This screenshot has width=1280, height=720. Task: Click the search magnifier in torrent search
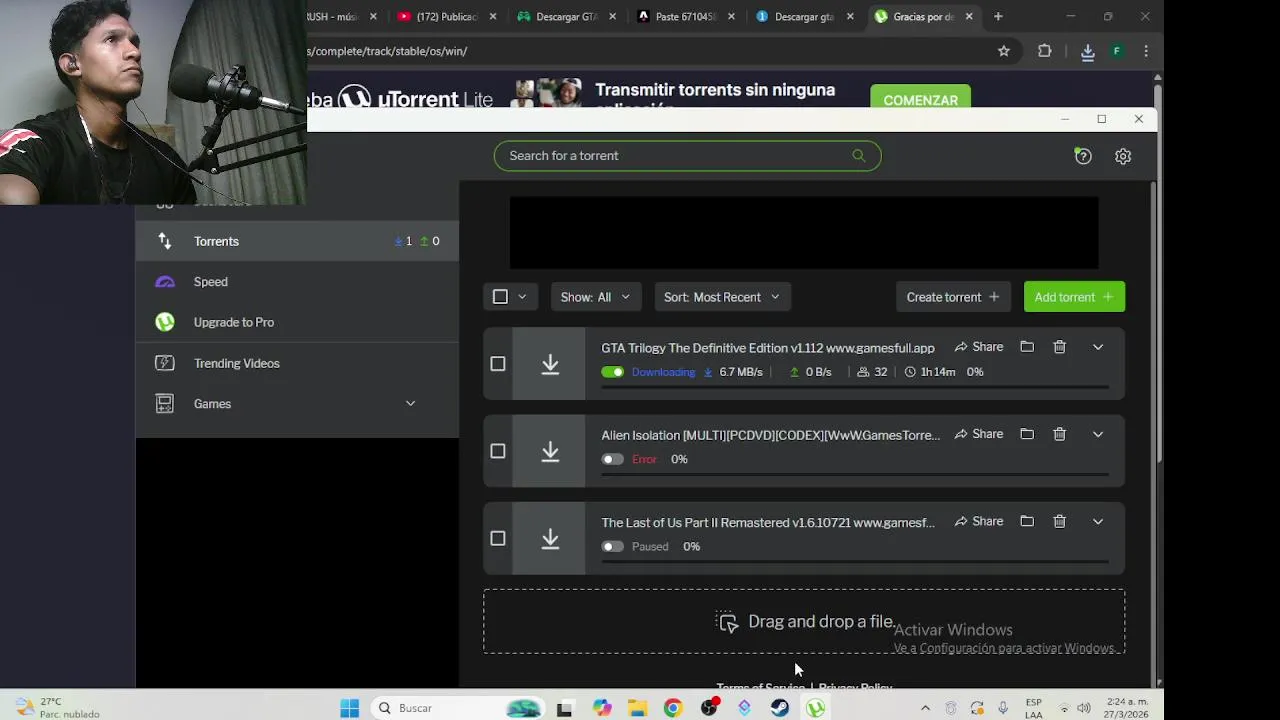click(x=858, y=155)
